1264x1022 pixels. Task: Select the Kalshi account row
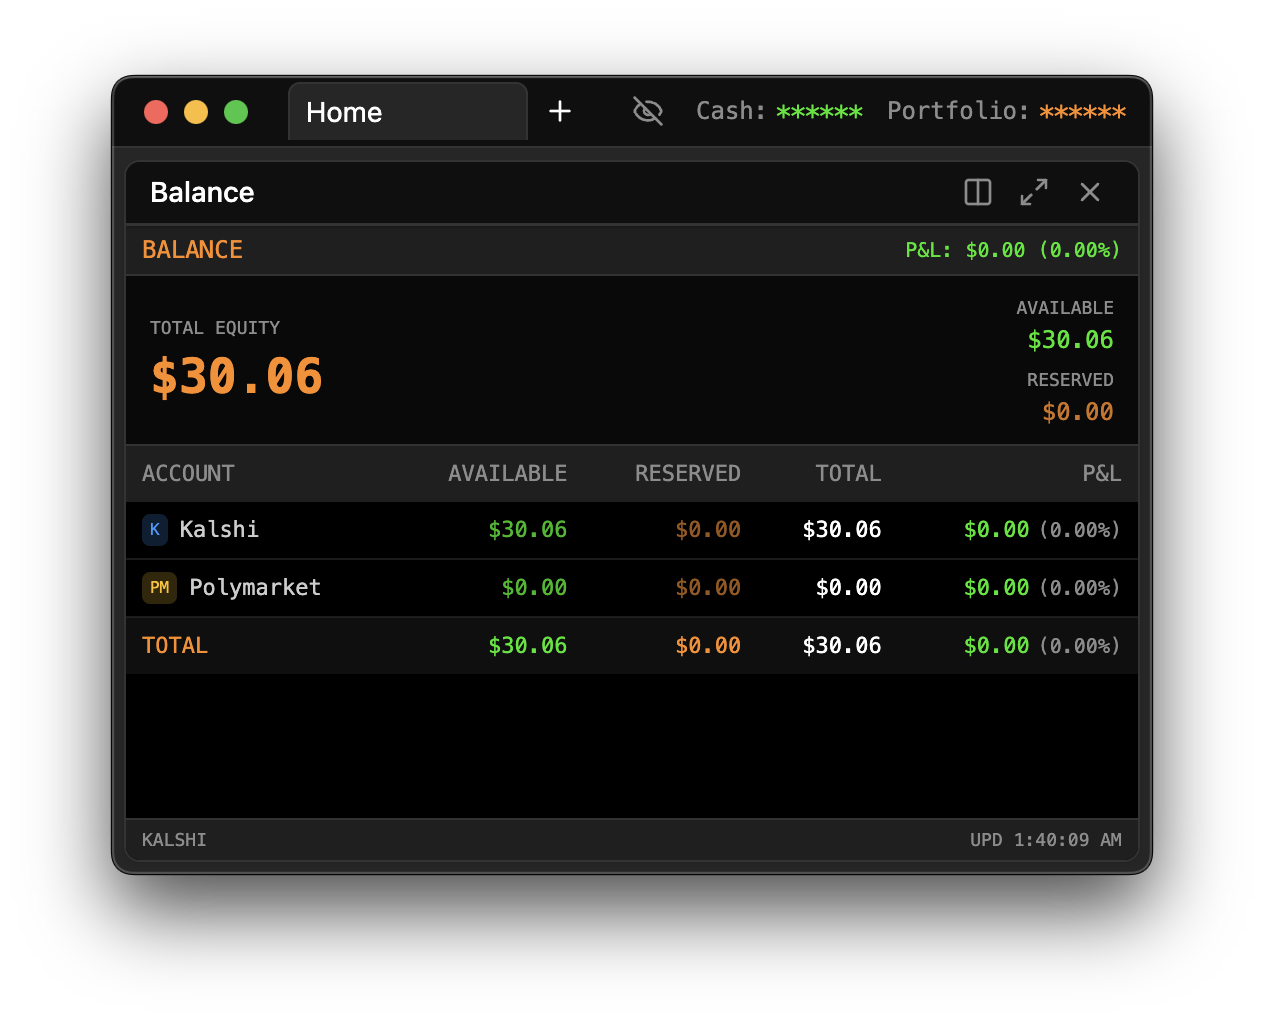point(630,530)
